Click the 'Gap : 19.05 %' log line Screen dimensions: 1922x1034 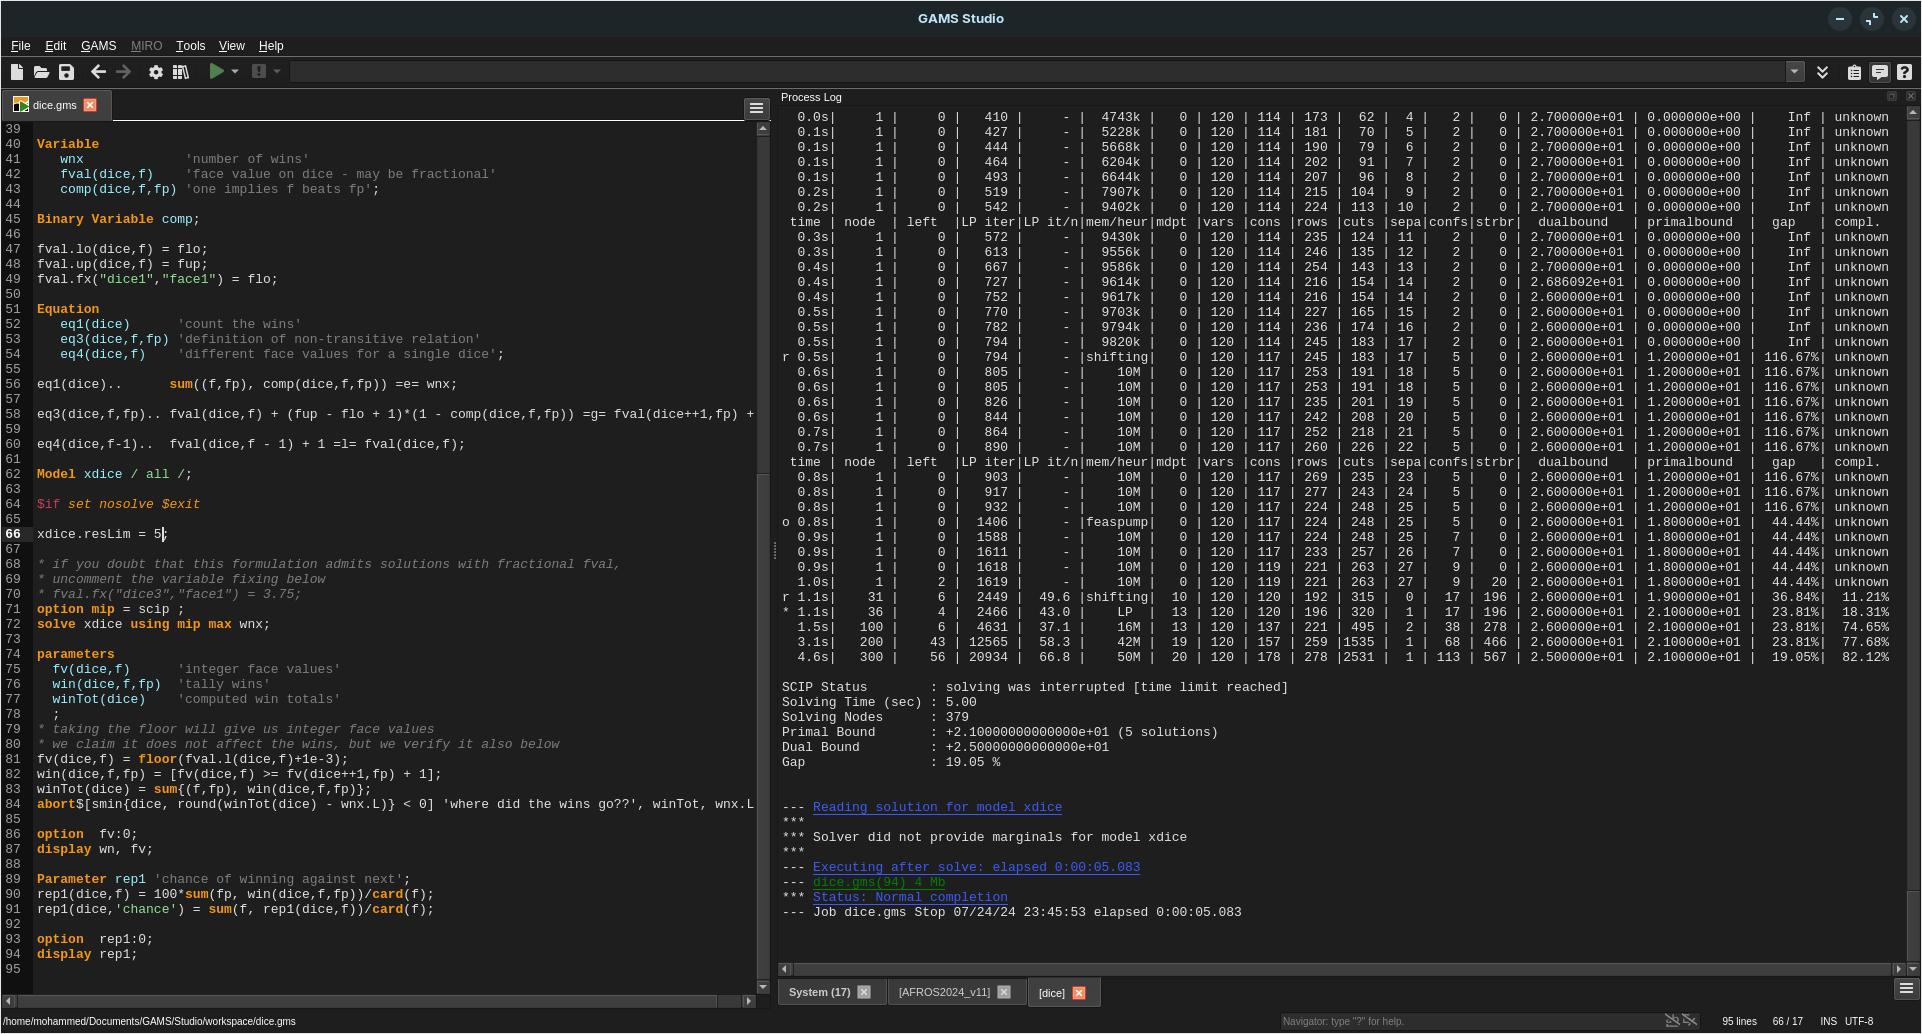(891, 762)
